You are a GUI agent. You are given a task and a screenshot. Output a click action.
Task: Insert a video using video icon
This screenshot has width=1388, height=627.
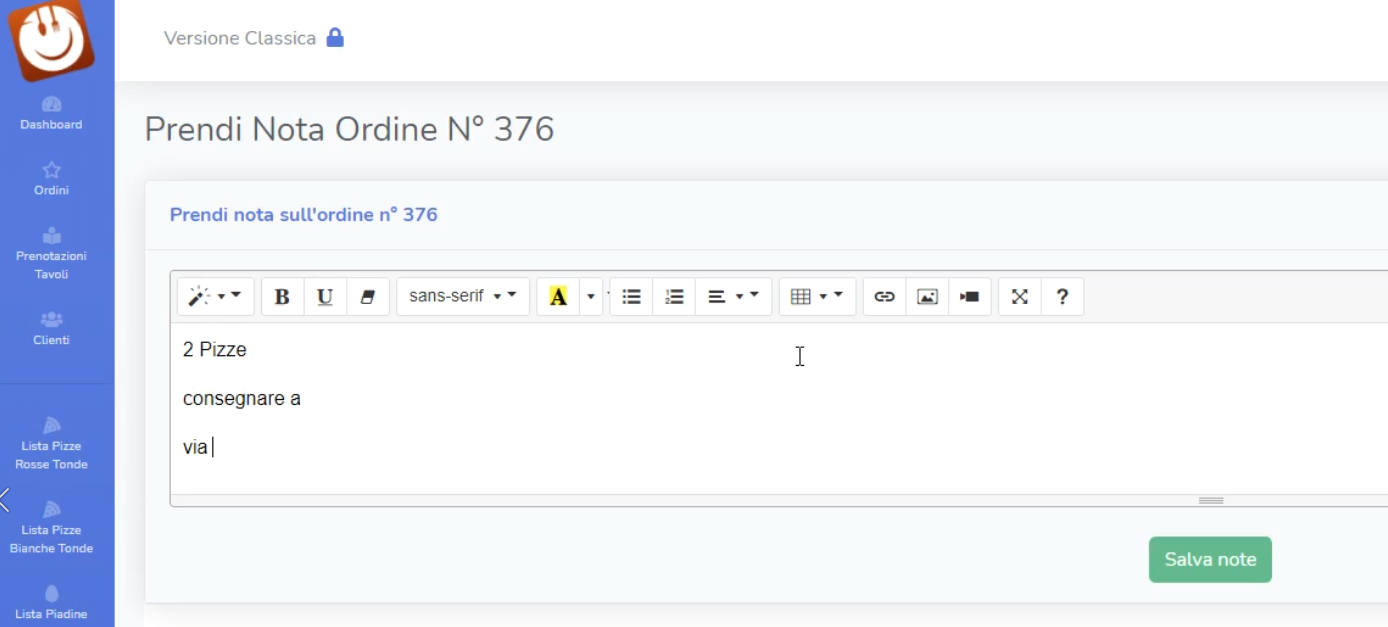[969, 297]
